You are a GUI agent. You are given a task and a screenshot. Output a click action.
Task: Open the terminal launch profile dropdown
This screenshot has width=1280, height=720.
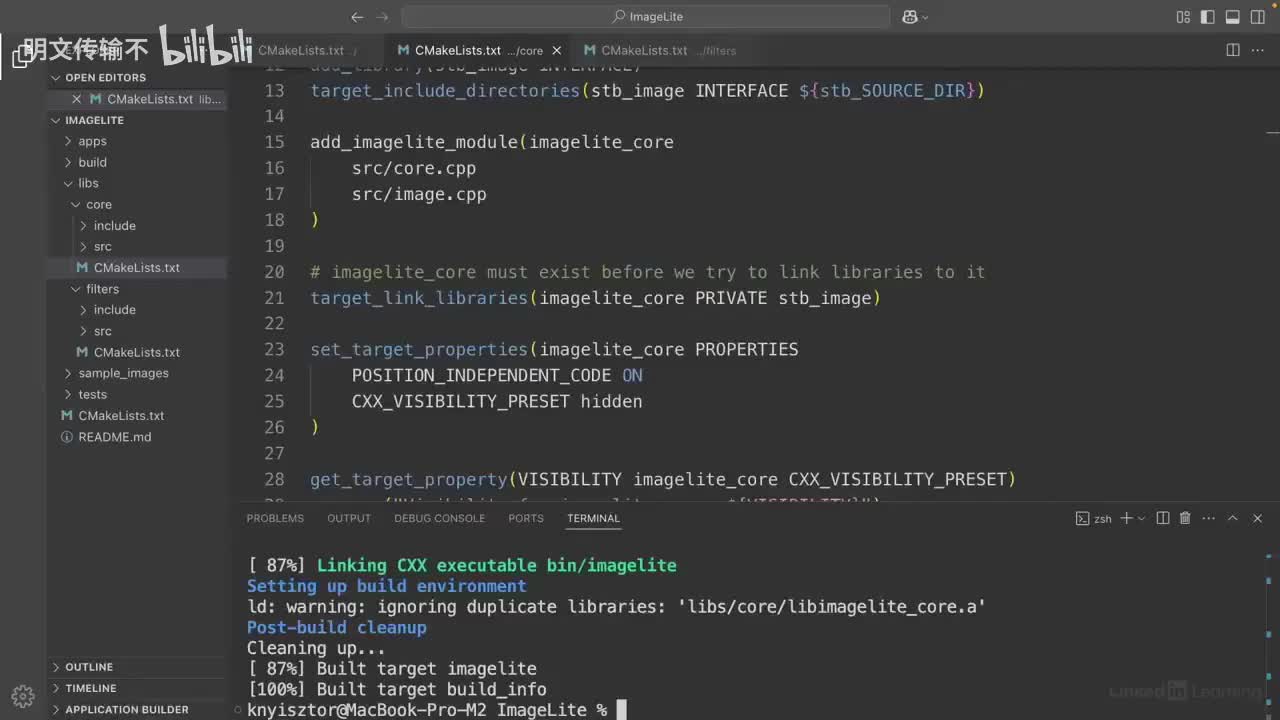pyautogui.click(x=1141, y=518)
